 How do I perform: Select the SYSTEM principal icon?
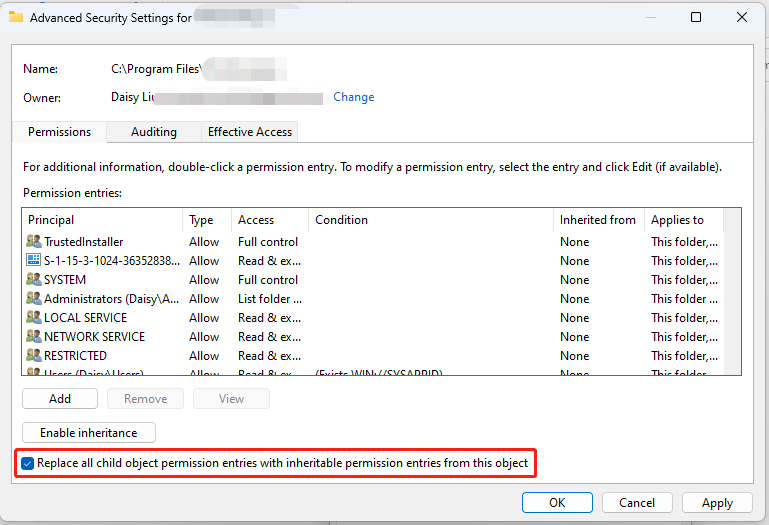coord(34,280)
